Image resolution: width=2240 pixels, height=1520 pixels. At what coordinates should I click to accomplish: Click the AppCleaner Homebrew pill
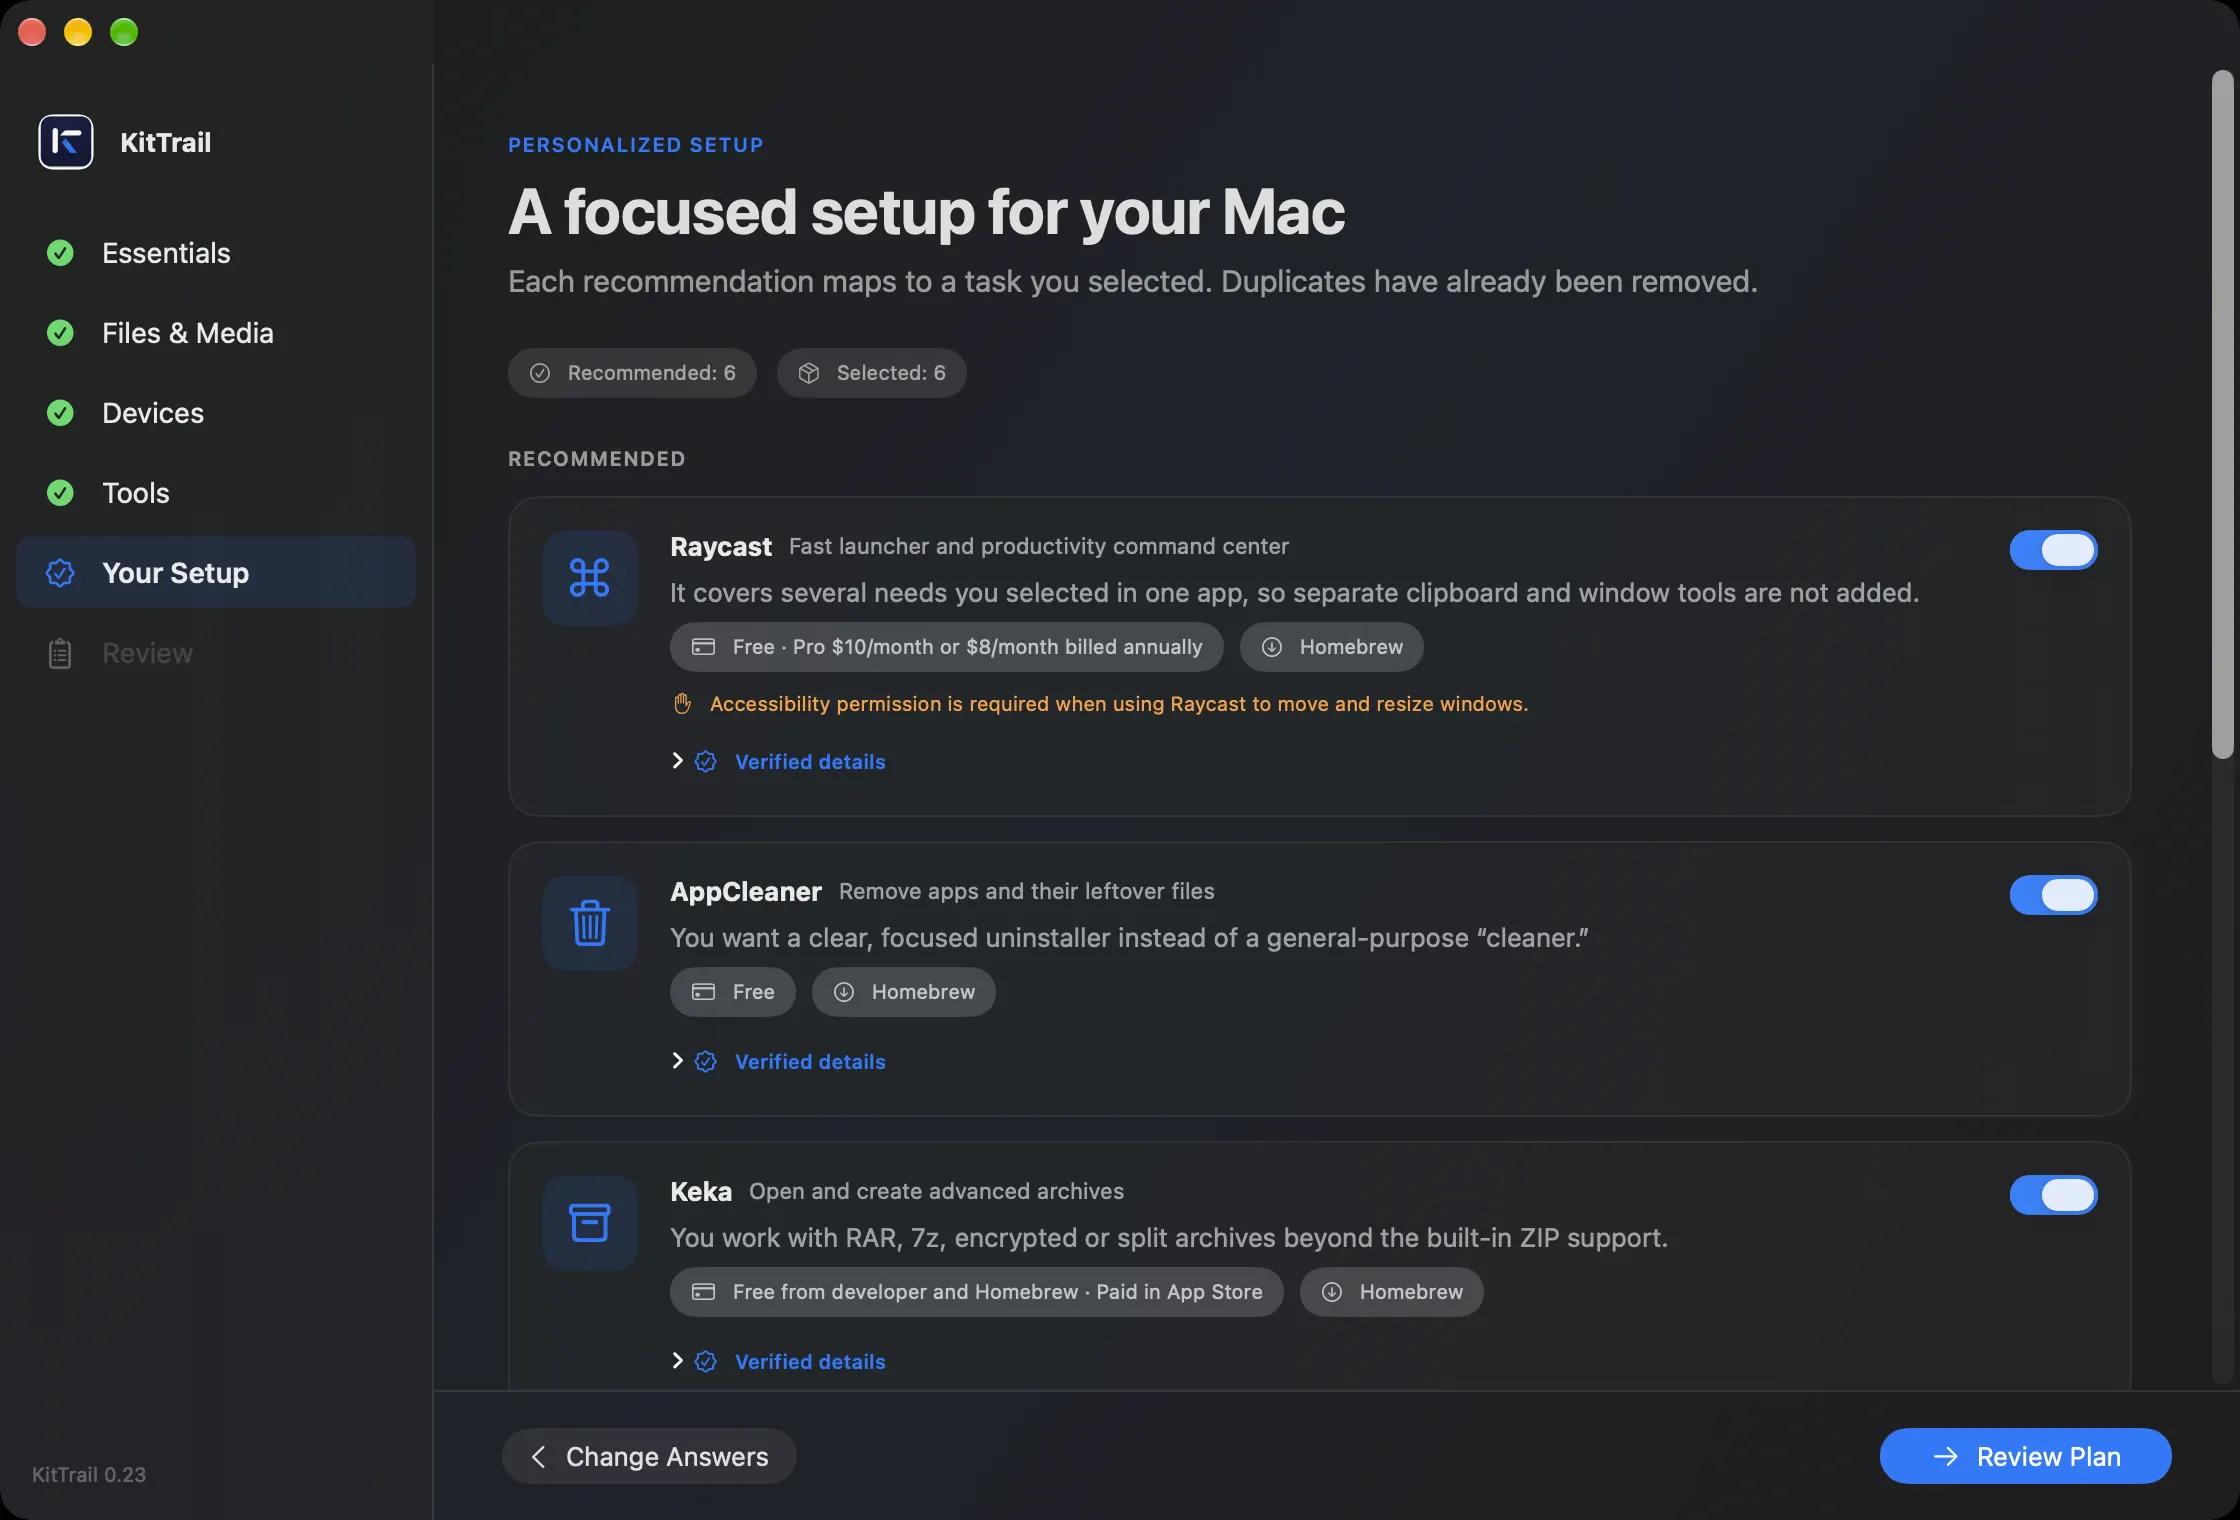(903, 992)
